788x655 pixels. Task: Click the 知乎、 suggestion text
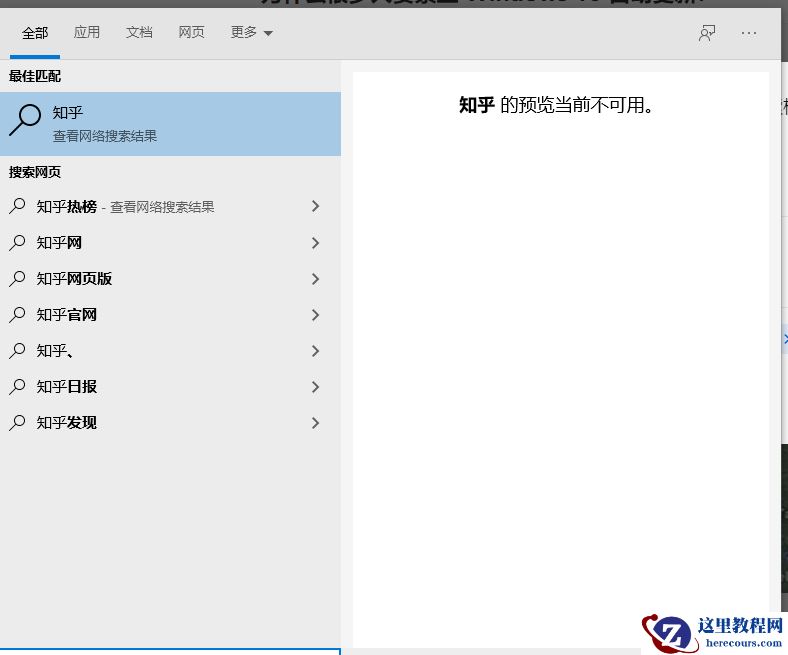[x=55, y=351]
